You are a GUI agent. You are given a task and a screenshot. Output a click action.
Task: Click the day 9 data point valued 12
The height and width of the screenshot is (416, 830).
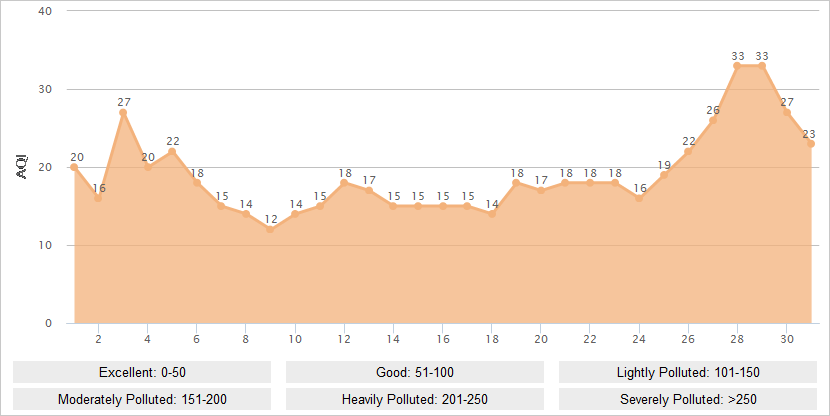coord(270,230)
